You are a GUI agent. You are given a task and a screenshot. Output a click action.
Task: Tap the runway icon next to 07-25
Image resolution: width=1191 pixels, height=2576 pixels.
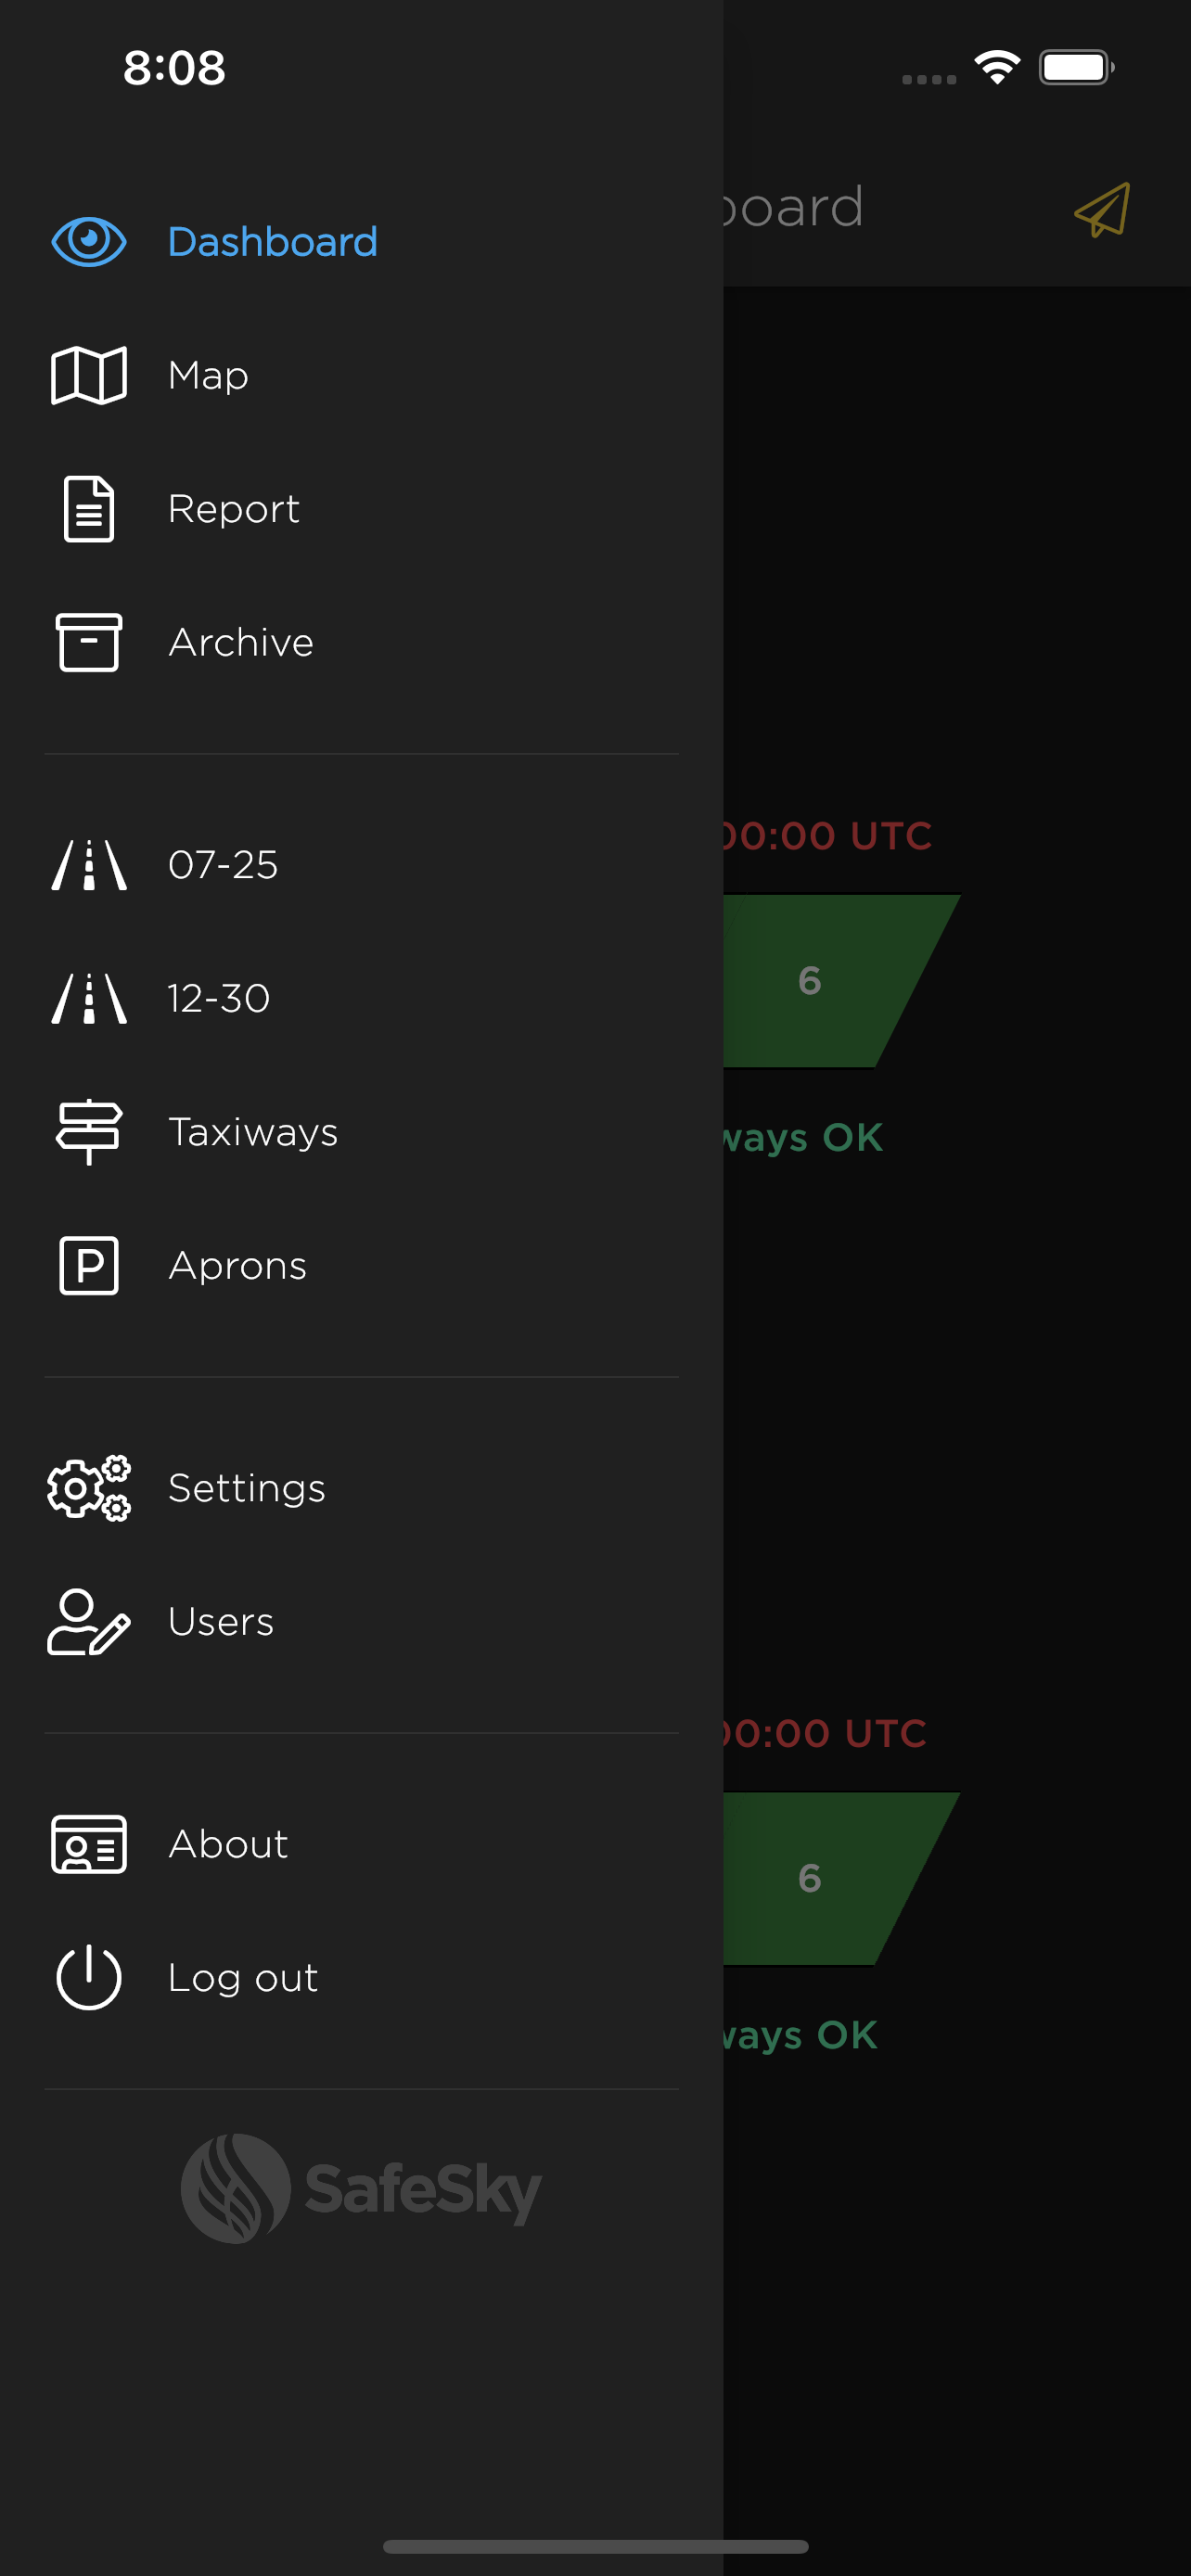88,865
